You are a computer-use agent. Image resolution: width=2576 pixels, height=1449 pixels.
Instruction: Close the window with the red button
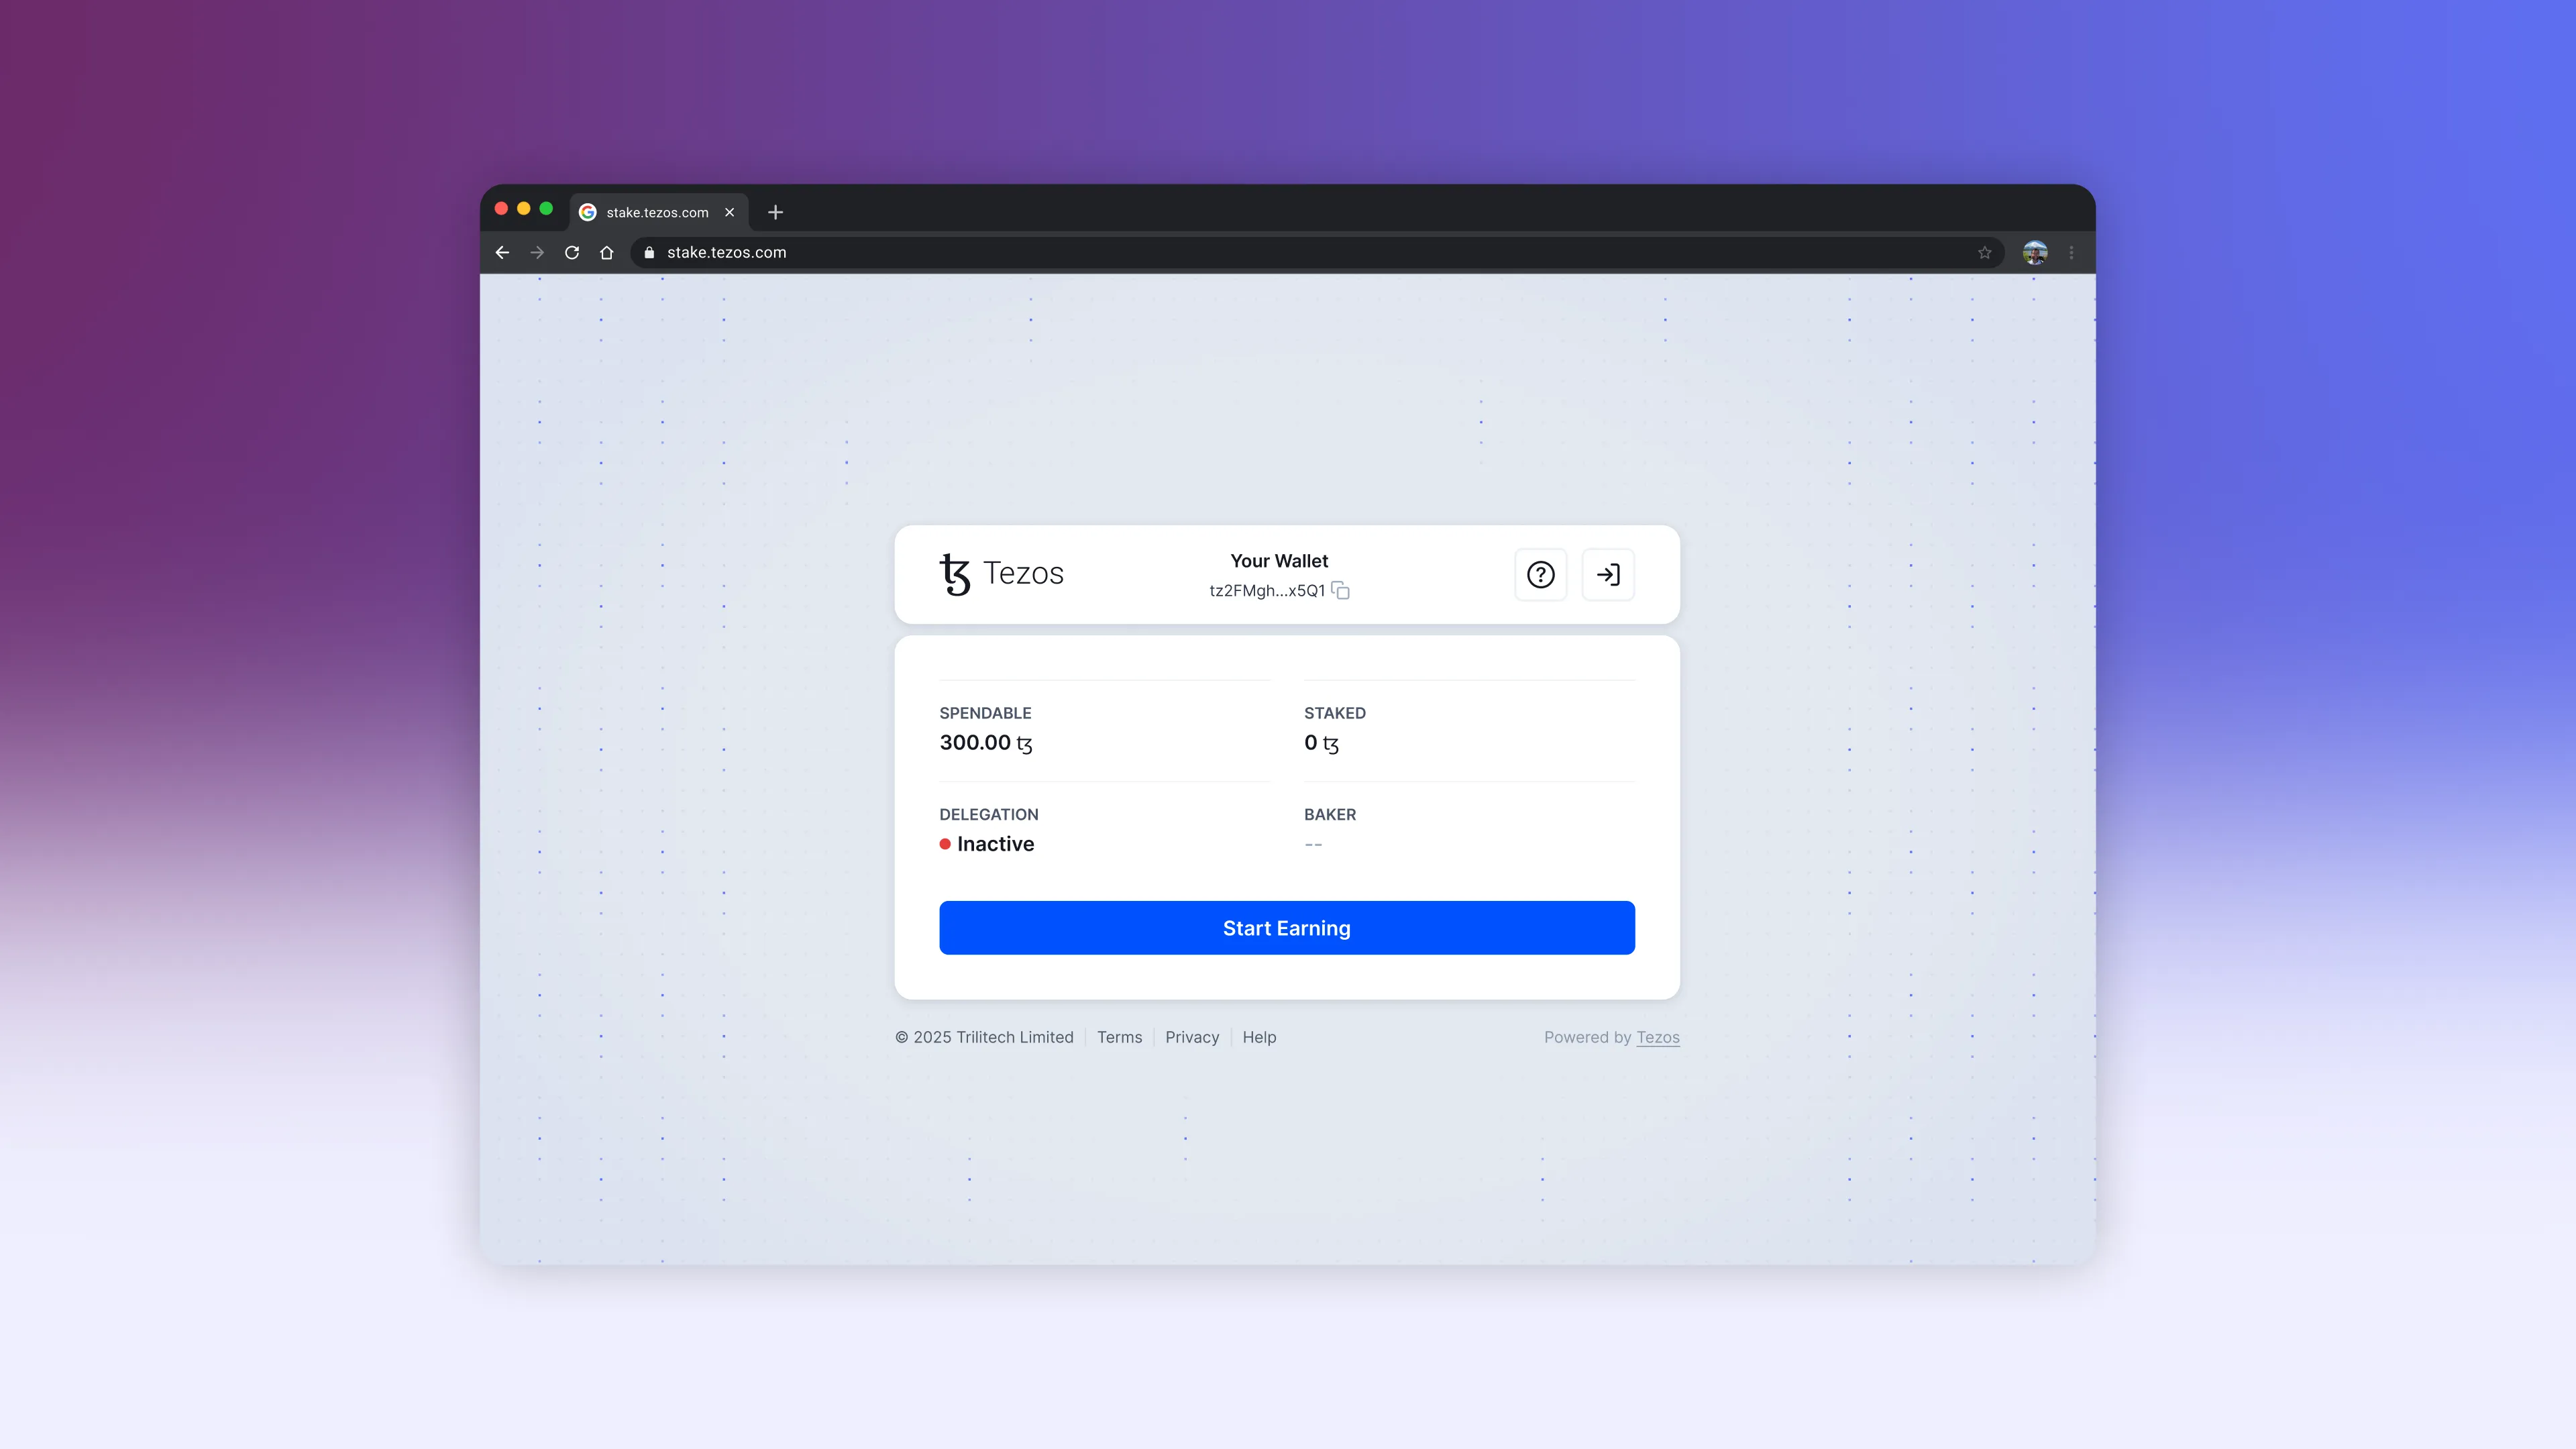tap(501, 209)
